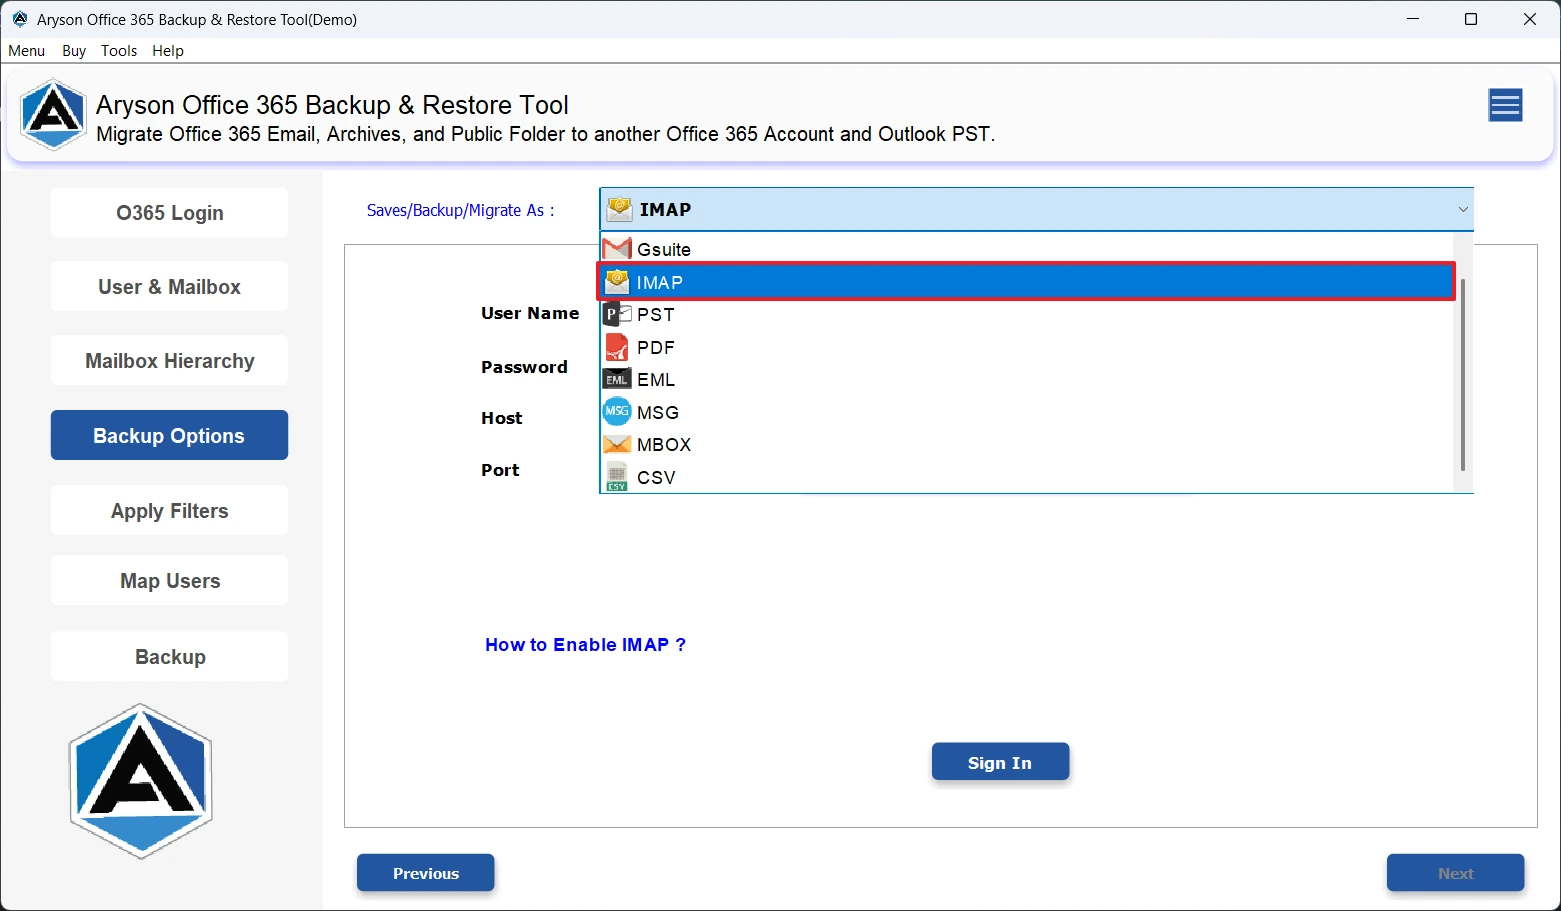Image resolution: width=1561 pixels, height=911 pixels.
Task: Open Apply Filters step
Action: pos(169,510)
